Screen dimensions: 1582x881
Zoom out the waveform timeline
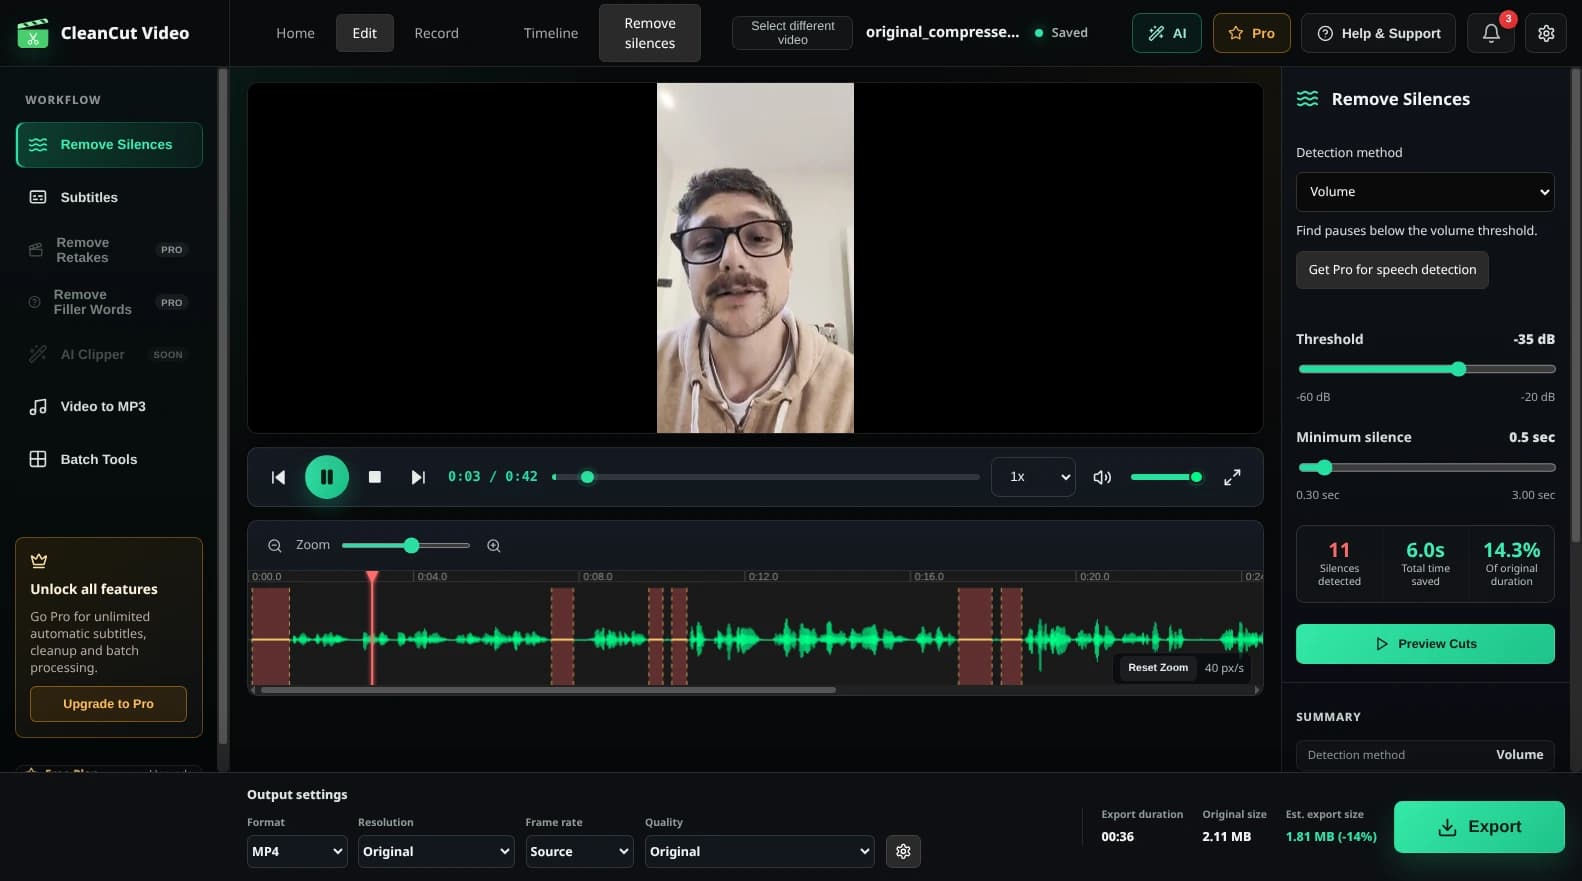[x=274, y=546]
